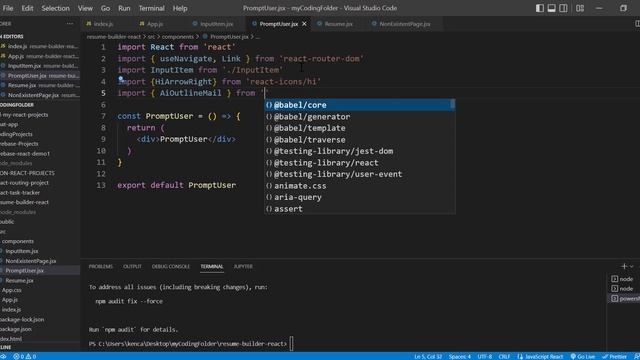Screen dimensions: 640x360
Task: Toggle primary side bar layout icon
Action: pos(540,8)
